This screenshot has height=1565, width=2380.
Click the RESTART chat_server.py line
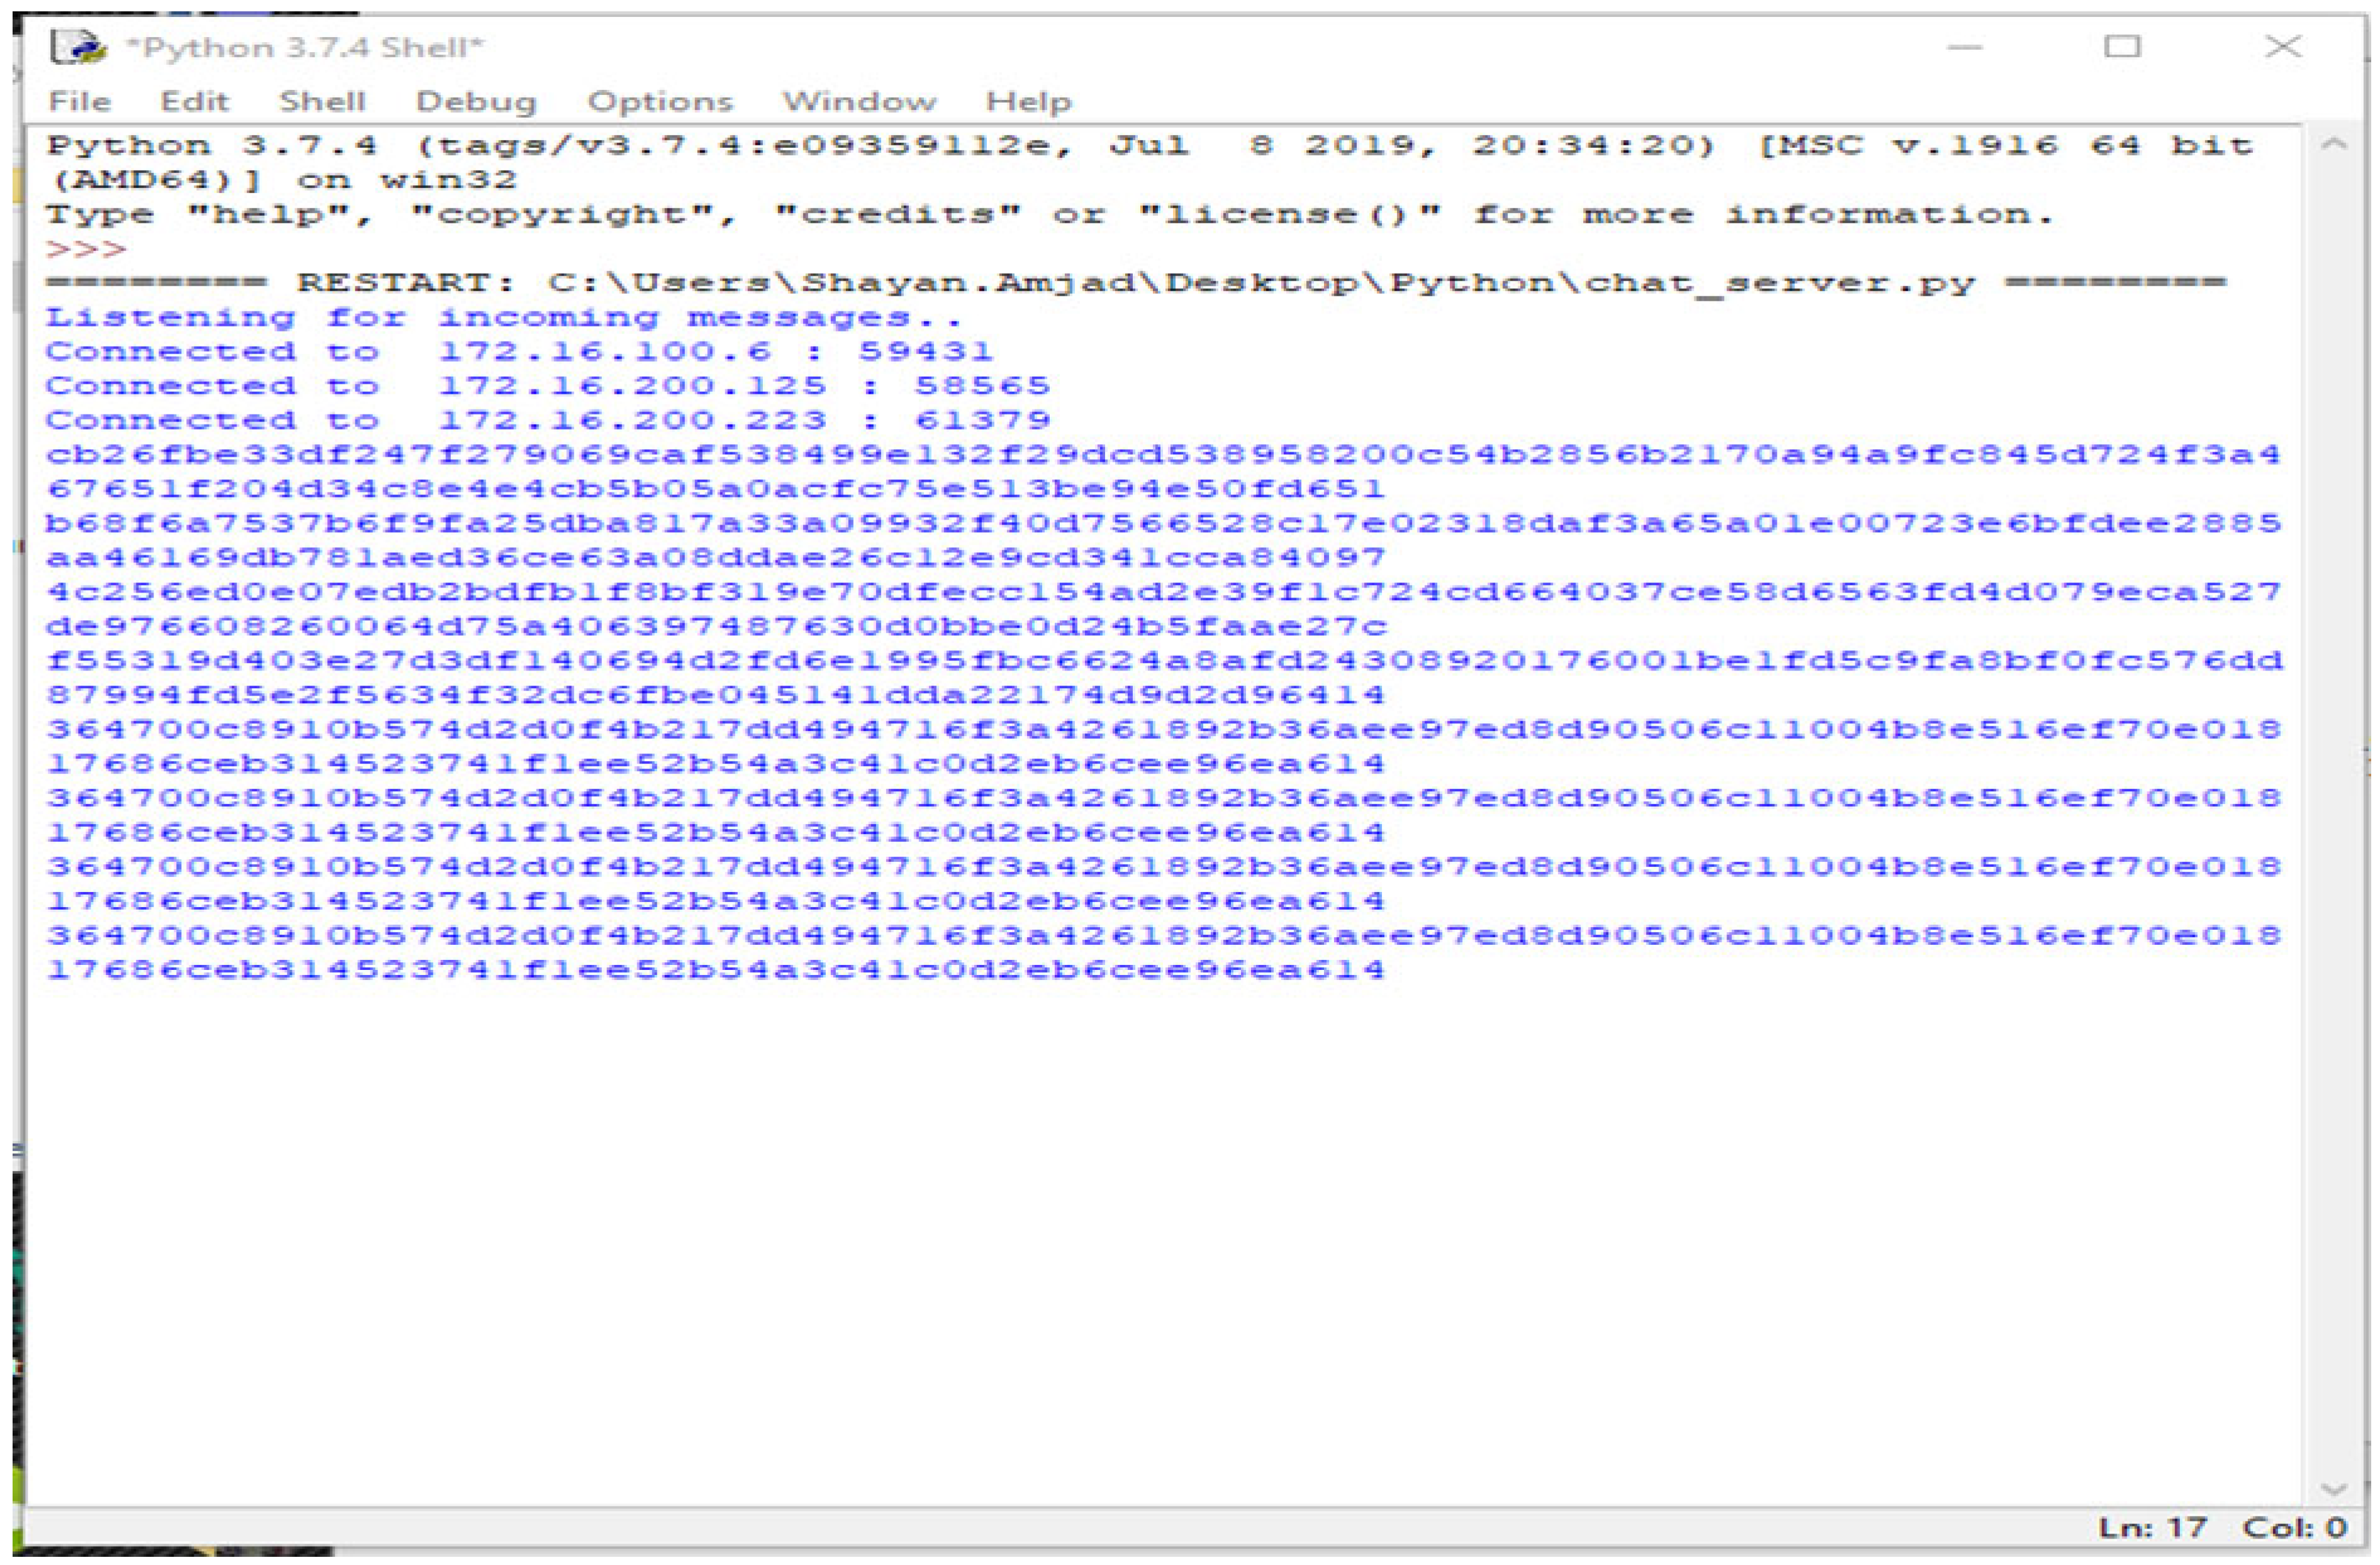point(1135,283)
